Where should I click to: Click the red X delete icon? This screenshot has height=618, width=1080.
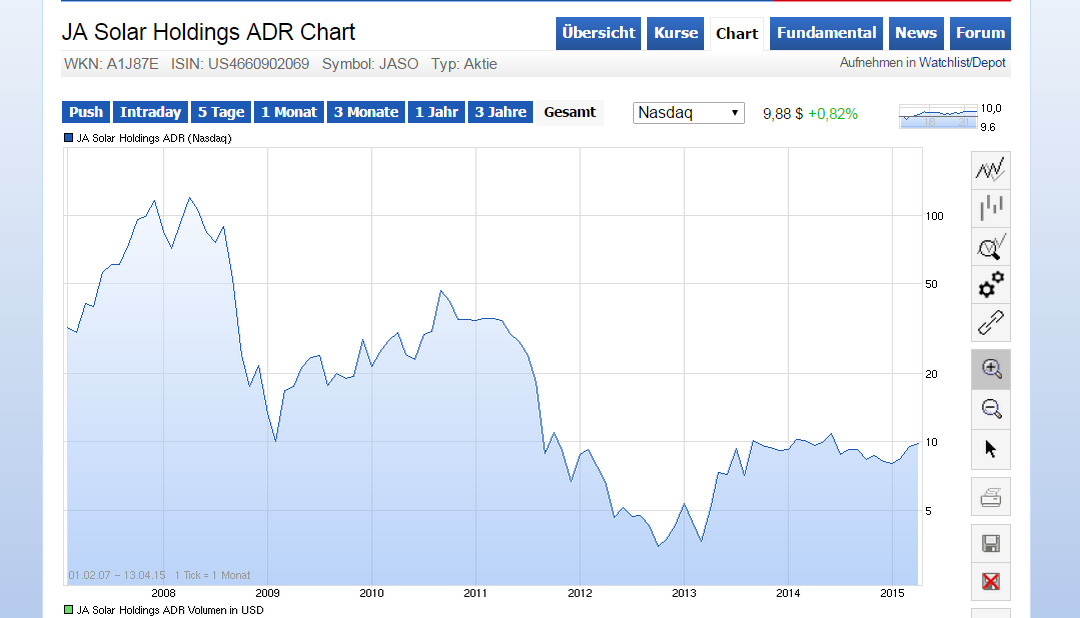(991, 582)
